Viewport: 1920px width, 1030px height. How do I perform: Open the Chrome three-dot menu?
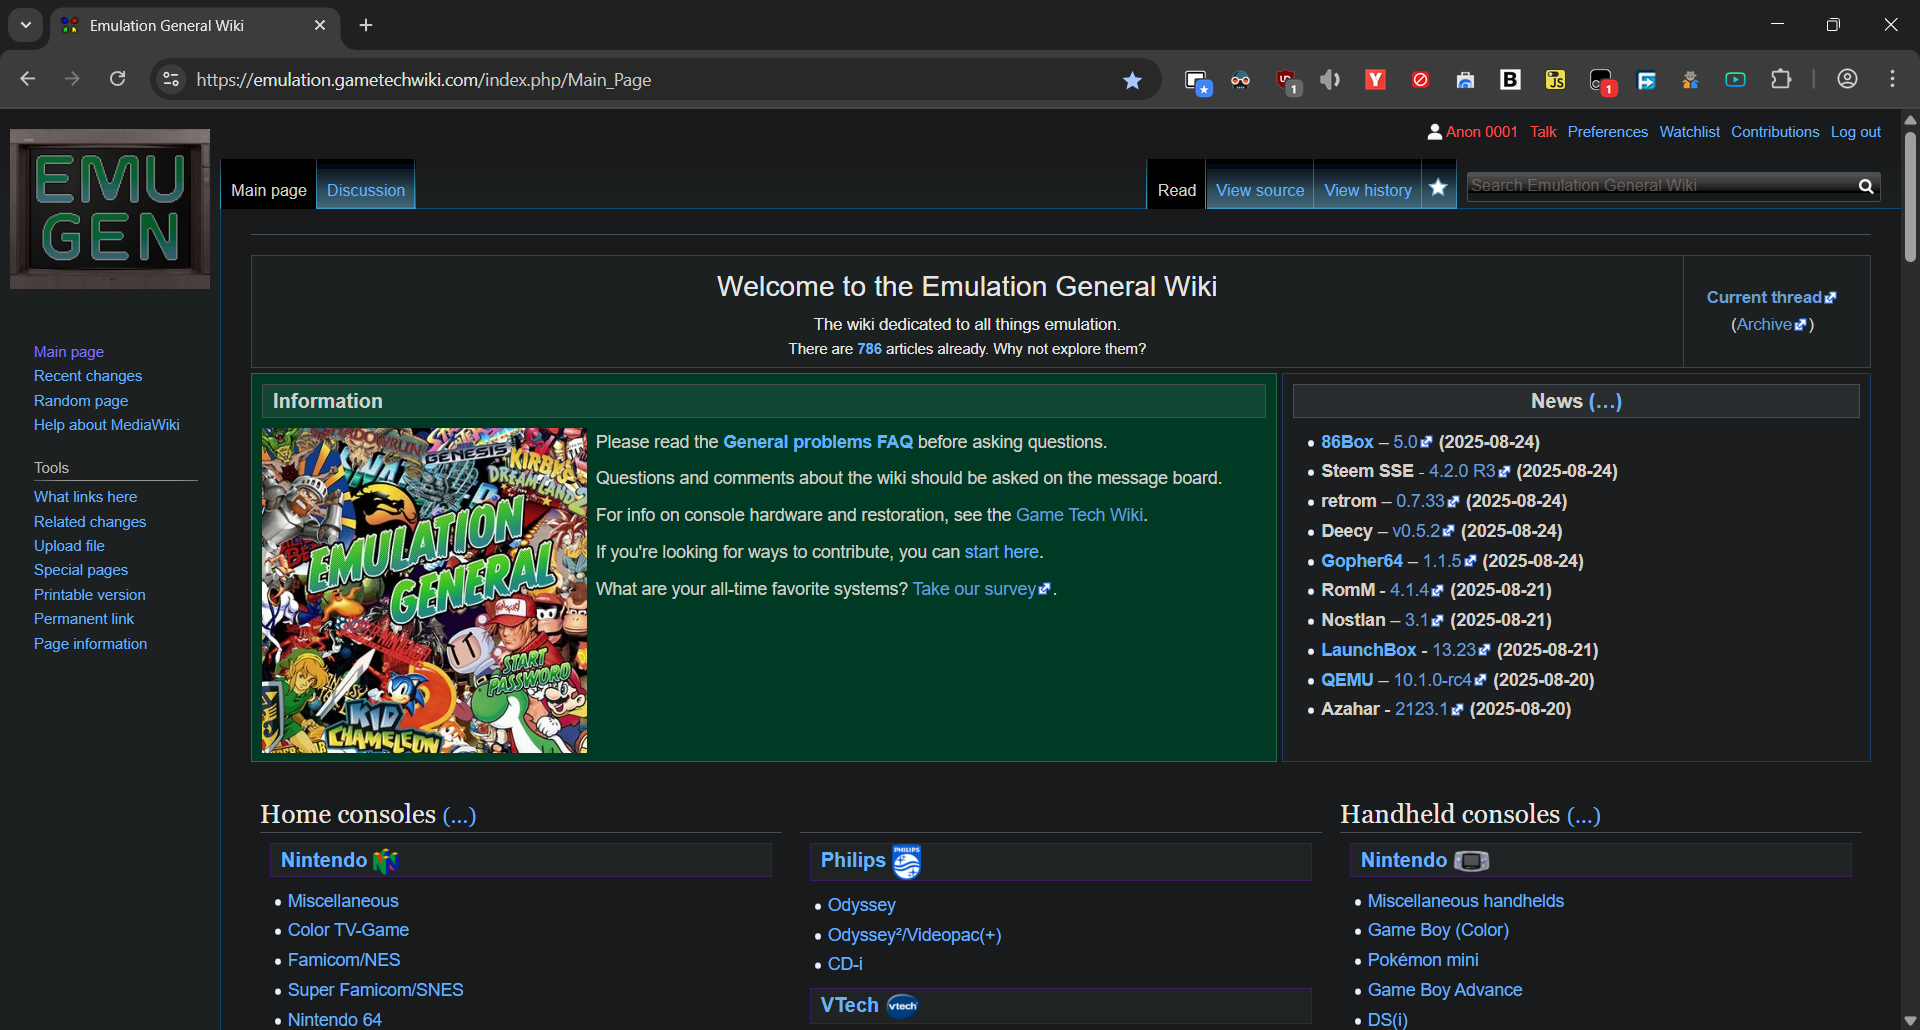point(1892,79)
